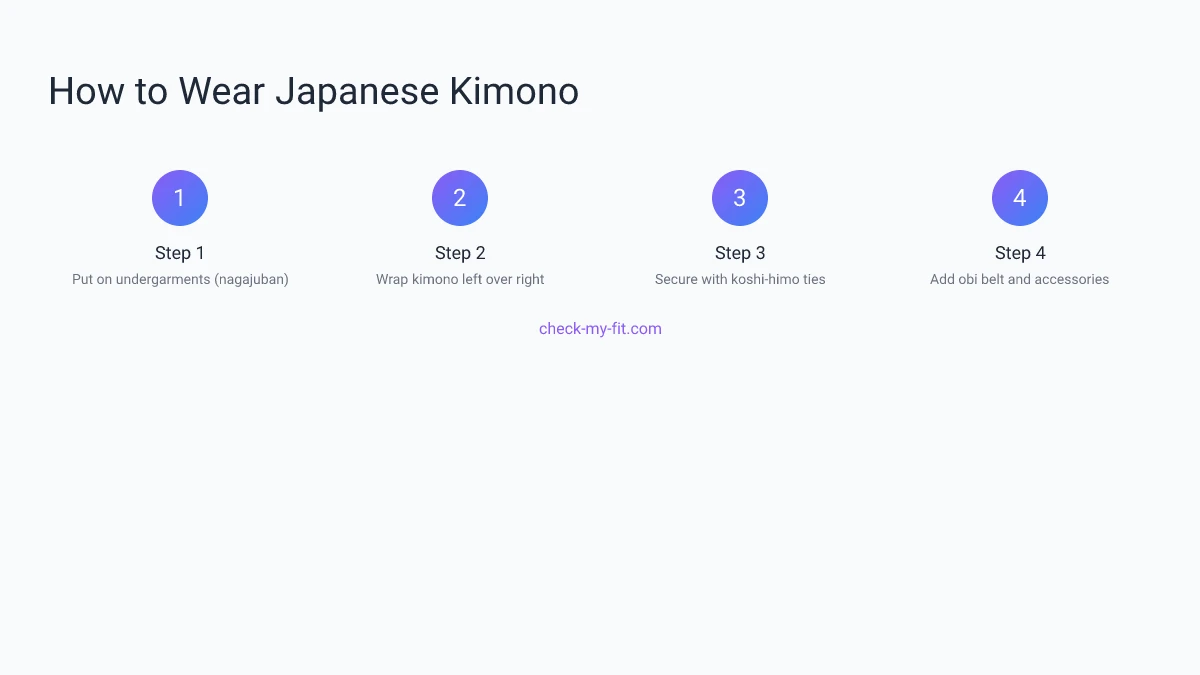This screenshot has height=675, width=1200.
Task: Click the Step 2 label
Action: pos(460,253)
